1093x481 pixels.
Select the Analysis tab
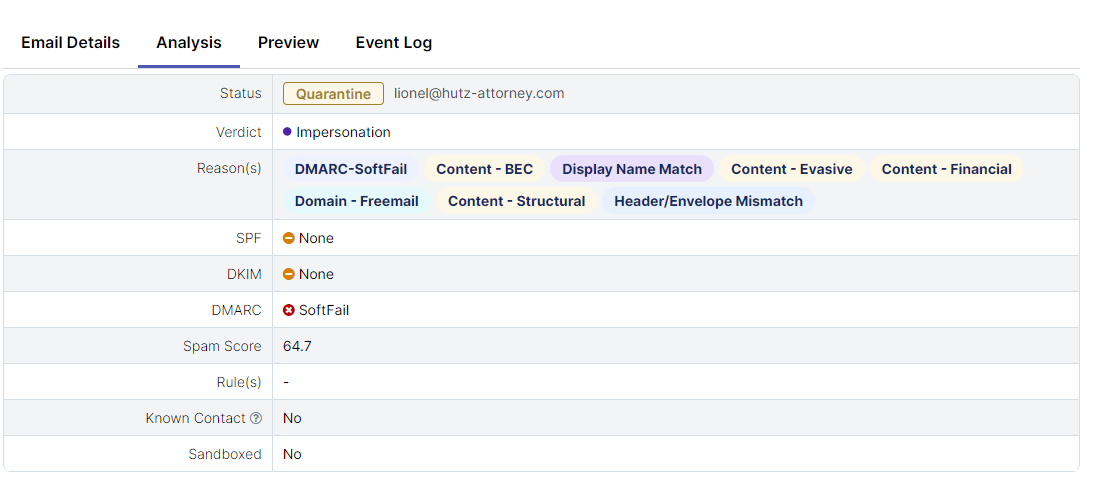[189, 42]
